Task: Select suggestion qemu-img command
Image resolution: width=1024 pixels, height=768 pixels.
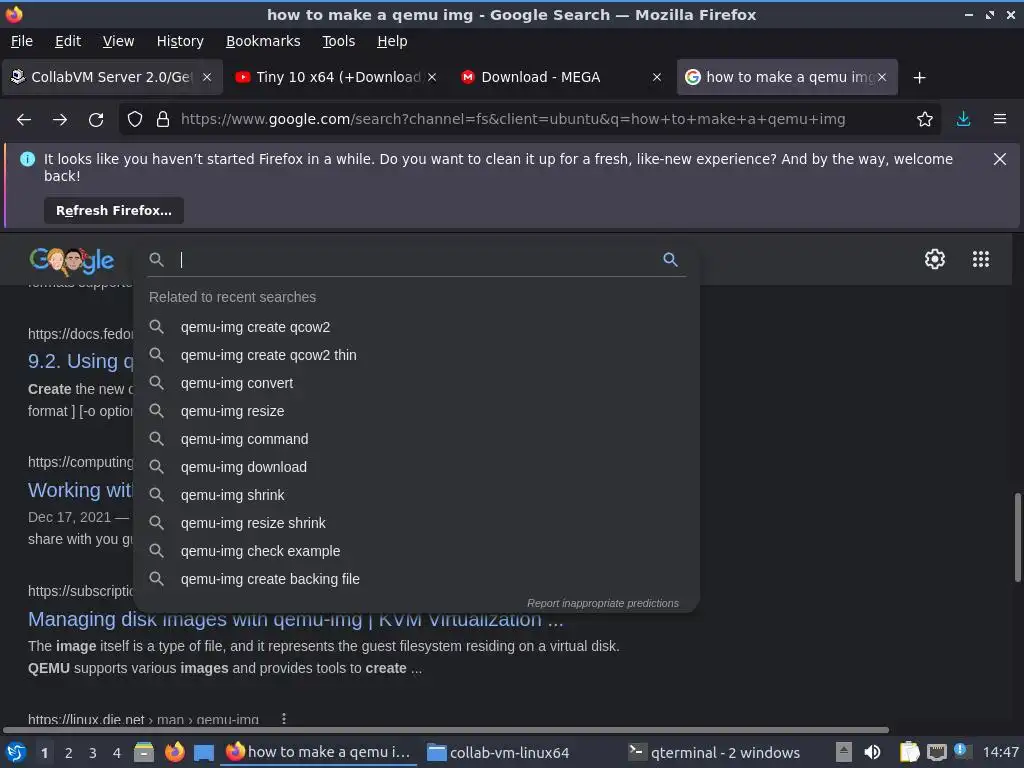Action: point(416,440)
